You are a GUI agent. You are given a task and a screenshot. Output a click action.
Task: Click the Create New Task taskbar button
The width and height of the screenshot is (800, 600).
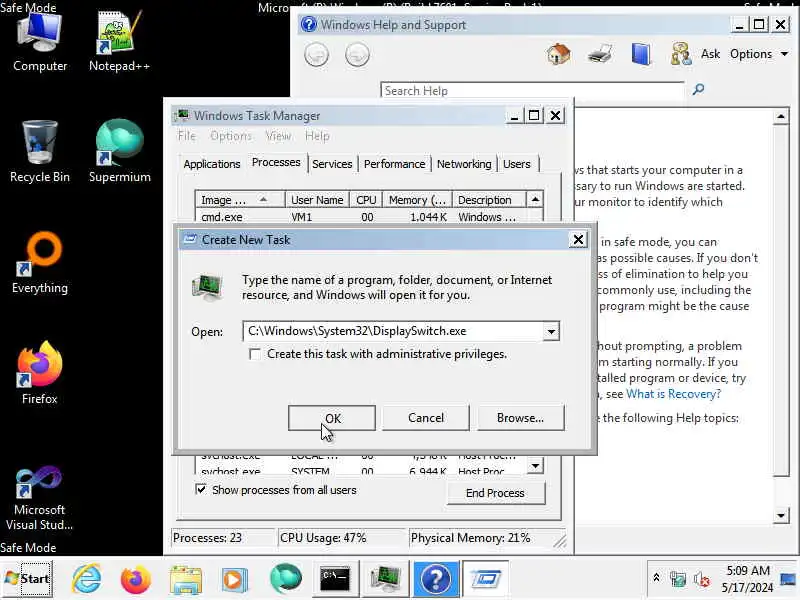(x=486, y=579)
